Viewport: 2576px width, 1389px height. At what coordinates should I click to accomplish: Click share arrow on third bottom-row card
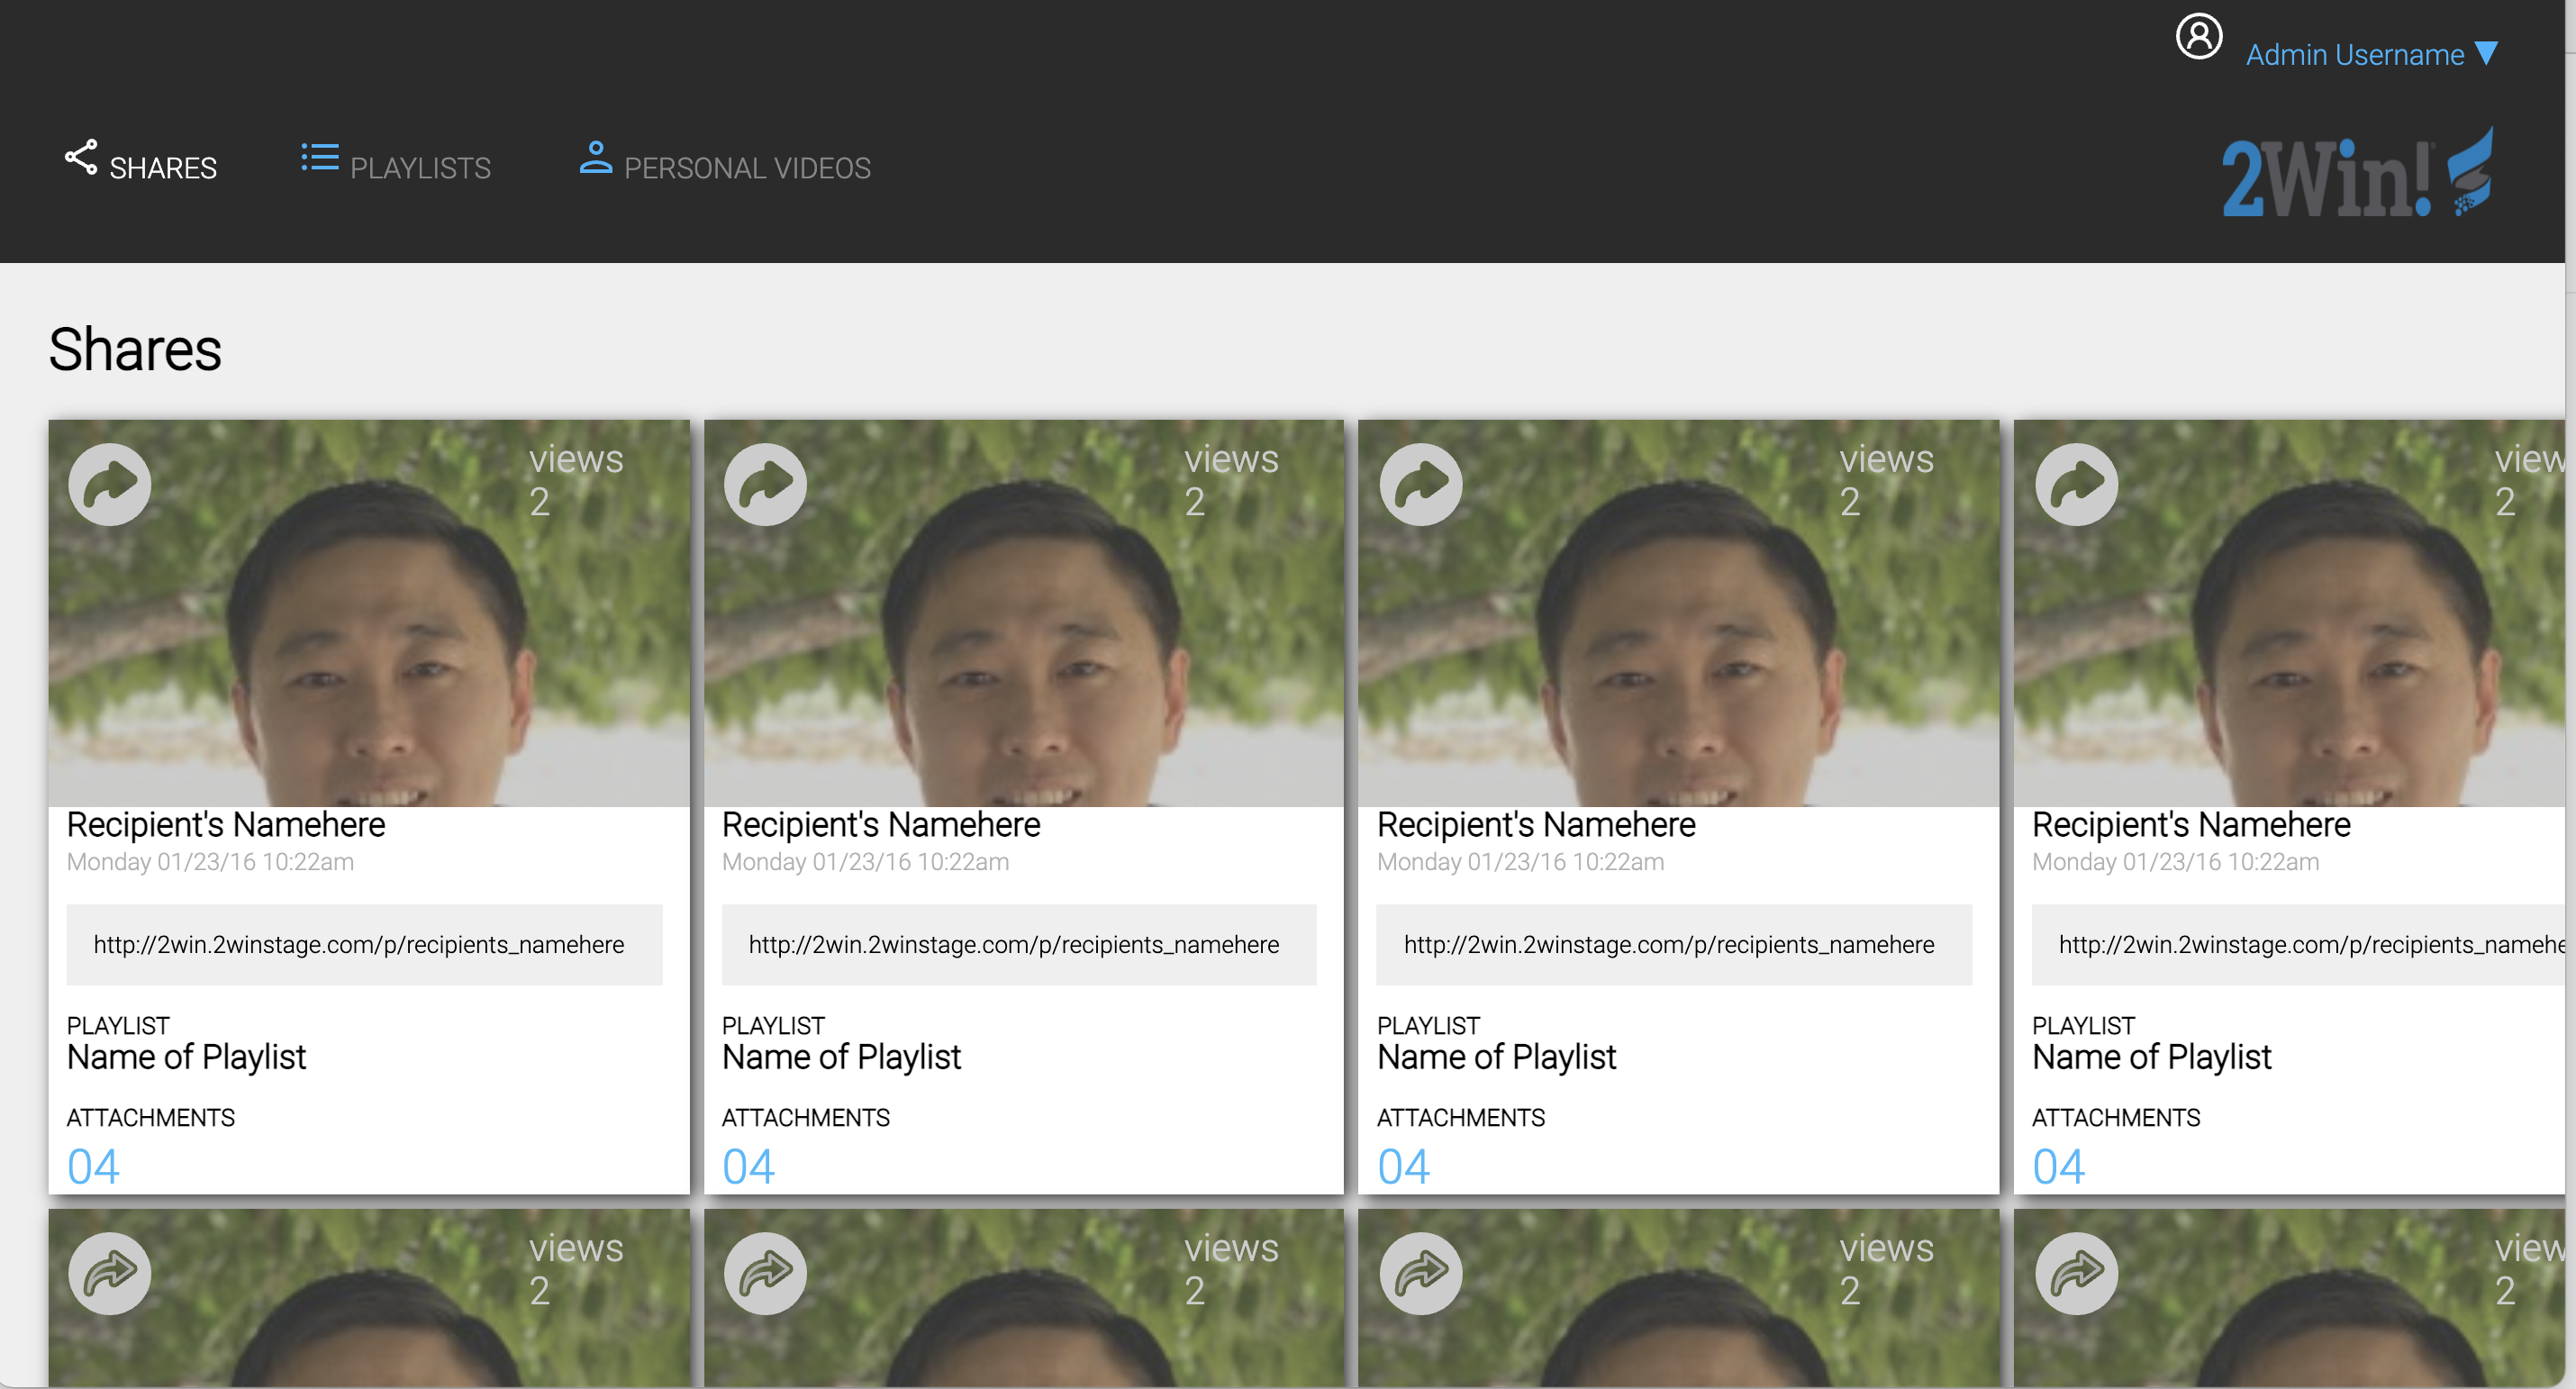[1421, 1273]
